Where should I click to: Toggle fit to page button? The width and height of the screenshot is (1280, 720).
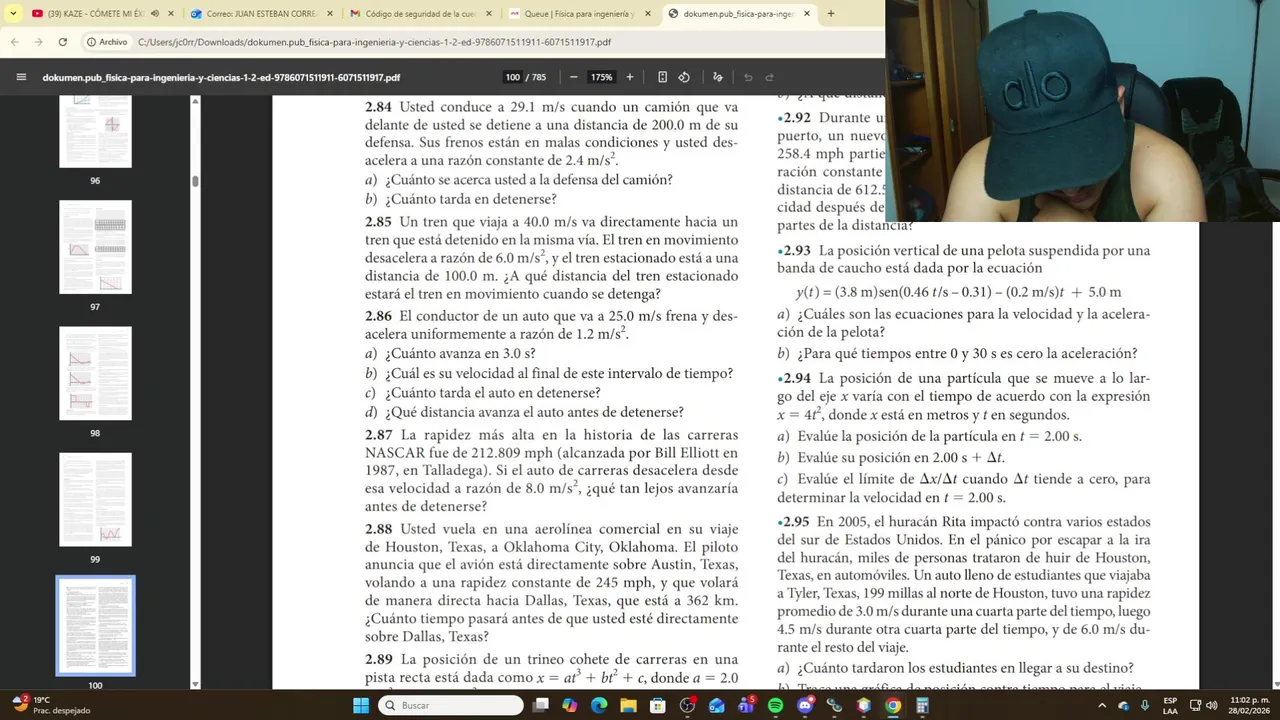(662, 77)
